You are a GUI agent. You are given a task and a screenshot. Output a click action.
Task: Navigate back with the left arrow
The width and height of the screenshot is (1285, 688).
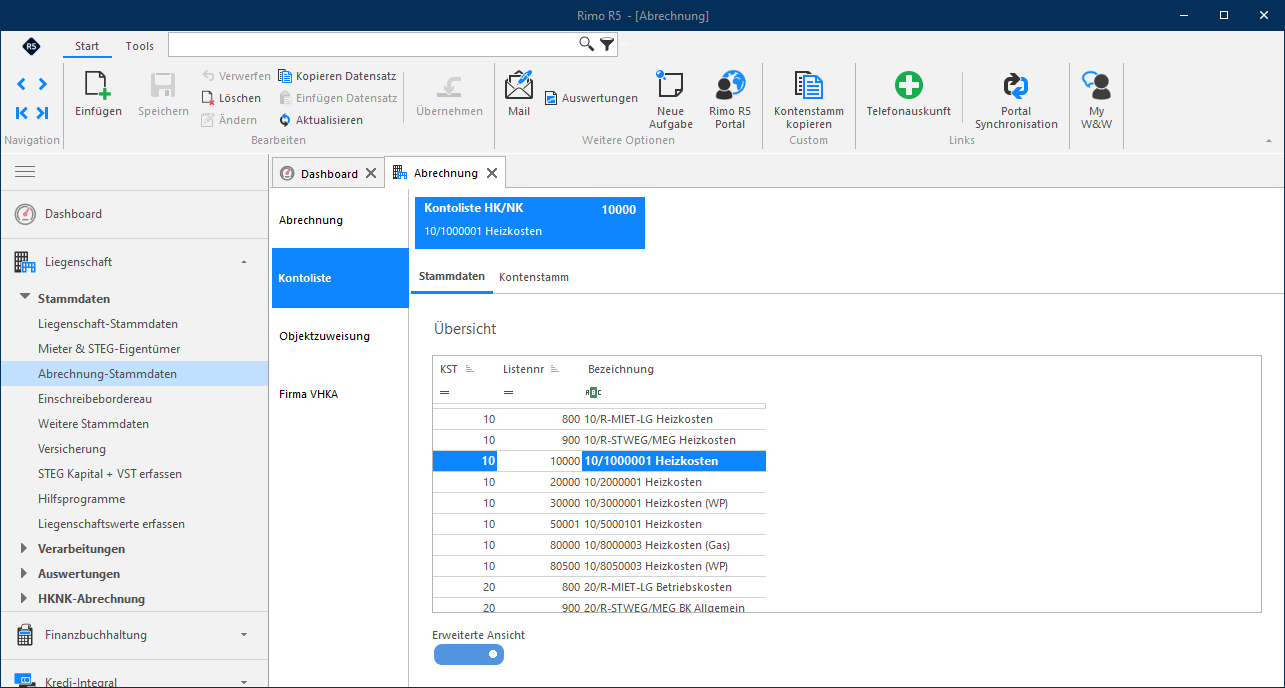[x=21, y=84]
